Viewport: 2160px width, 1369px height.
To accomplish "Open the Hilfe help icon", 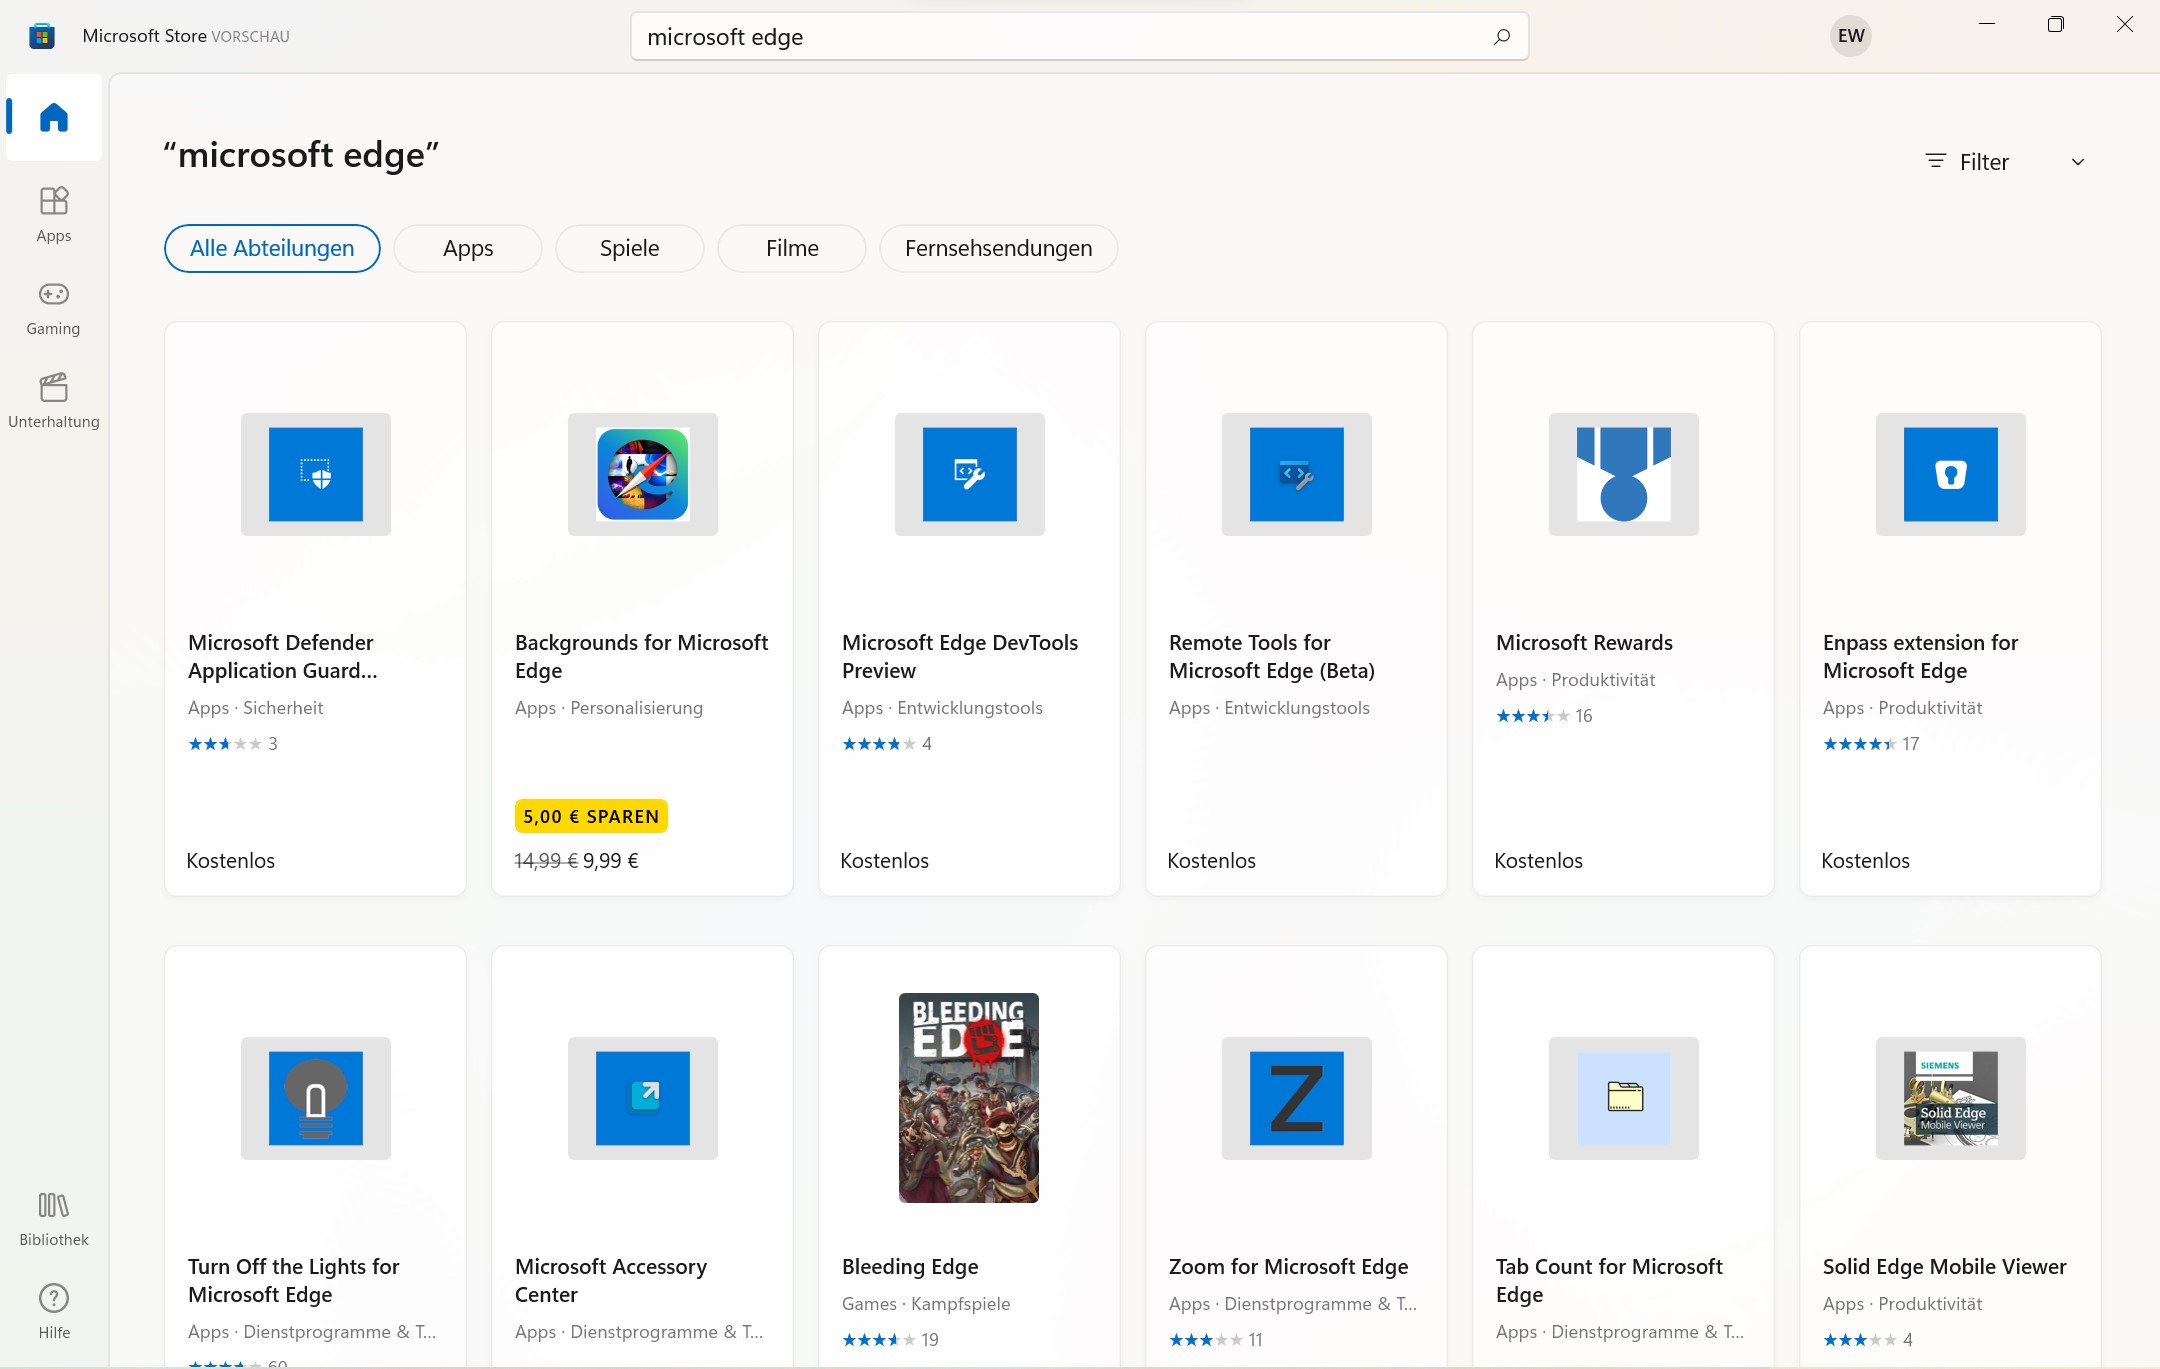I will [x=54, y=1311].
